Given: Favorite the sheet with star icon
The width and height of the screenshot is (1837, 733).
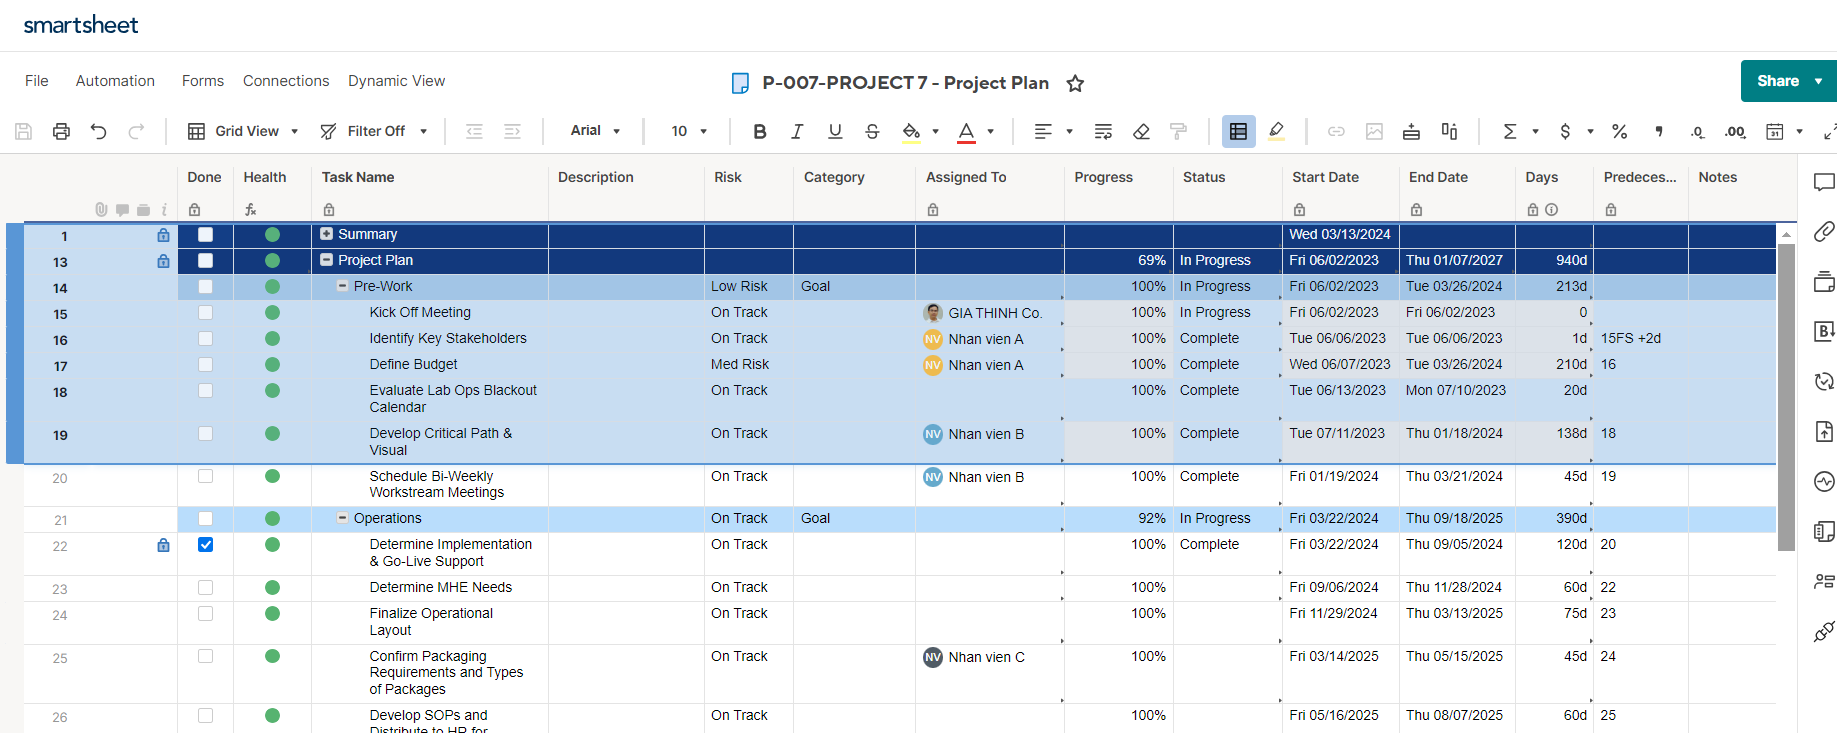Looking at the screenshot, I should (1075, 83).
